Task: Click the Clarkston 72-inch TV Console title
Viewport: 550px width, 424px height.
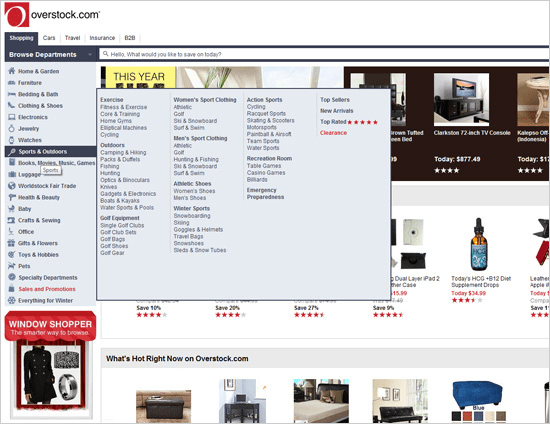Action: coord(472,133)
